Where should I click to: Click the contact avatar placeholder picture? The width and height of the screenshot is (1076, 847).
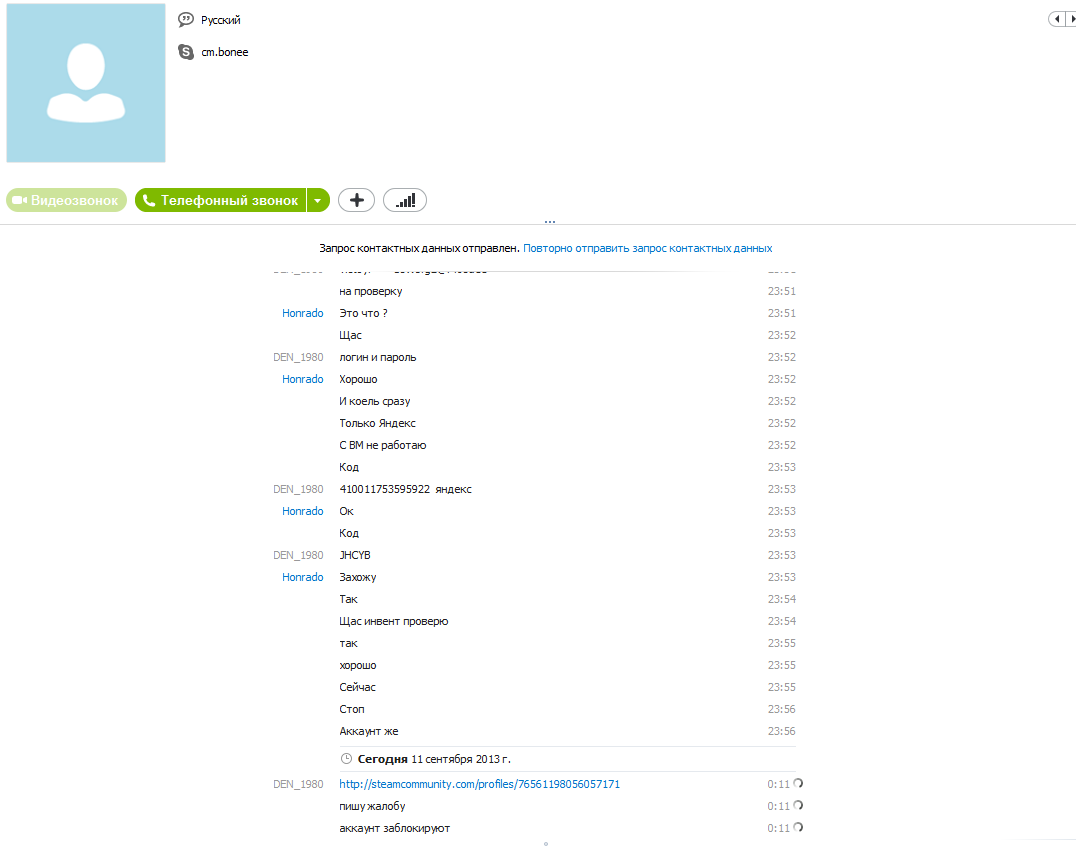pyautogui.click(x=86, y=83)
